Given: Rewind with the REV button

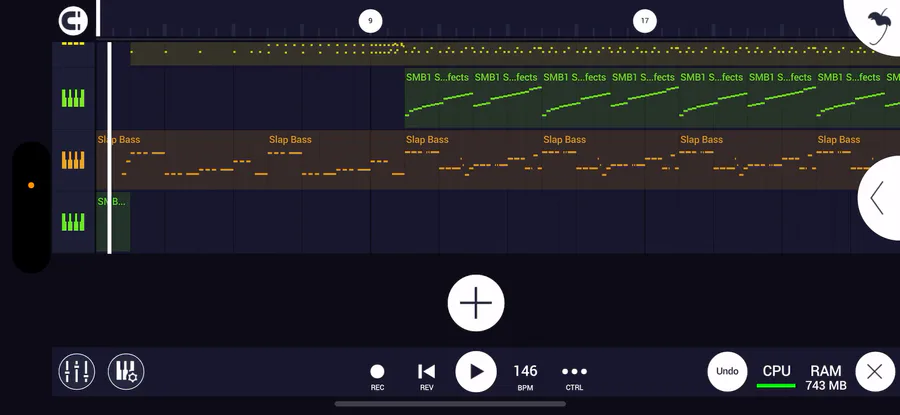Looking at the screenshot, I should (426, 377).
